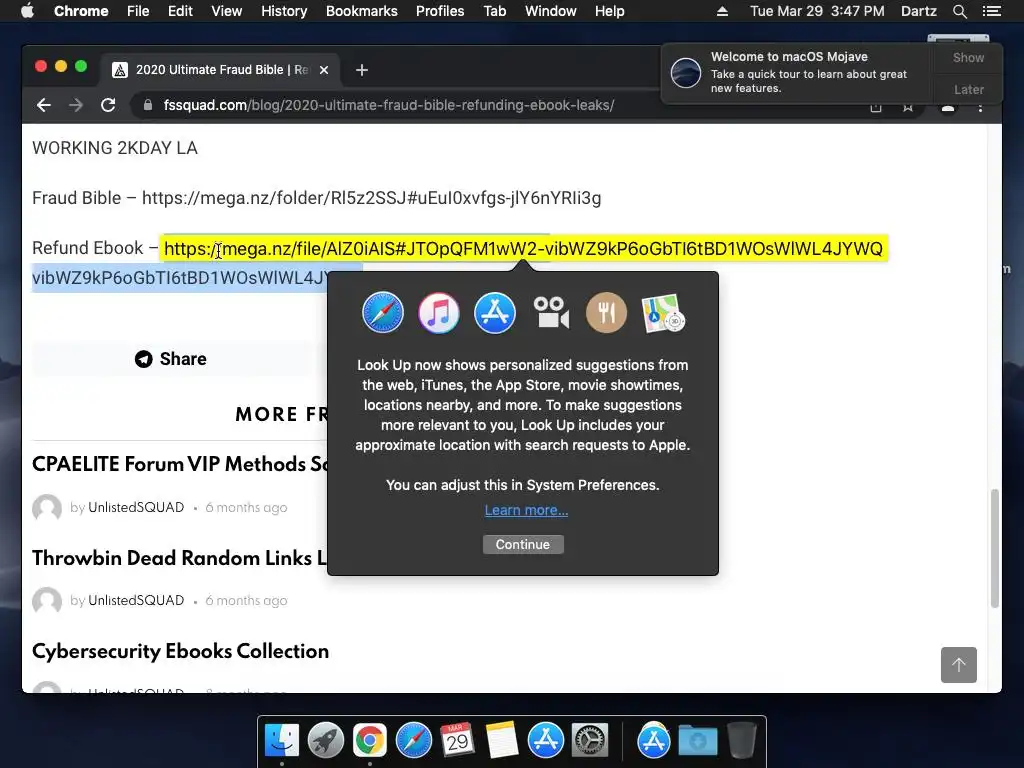Reload the fssquad page
Screen dimensions: 1024x768
108,105
